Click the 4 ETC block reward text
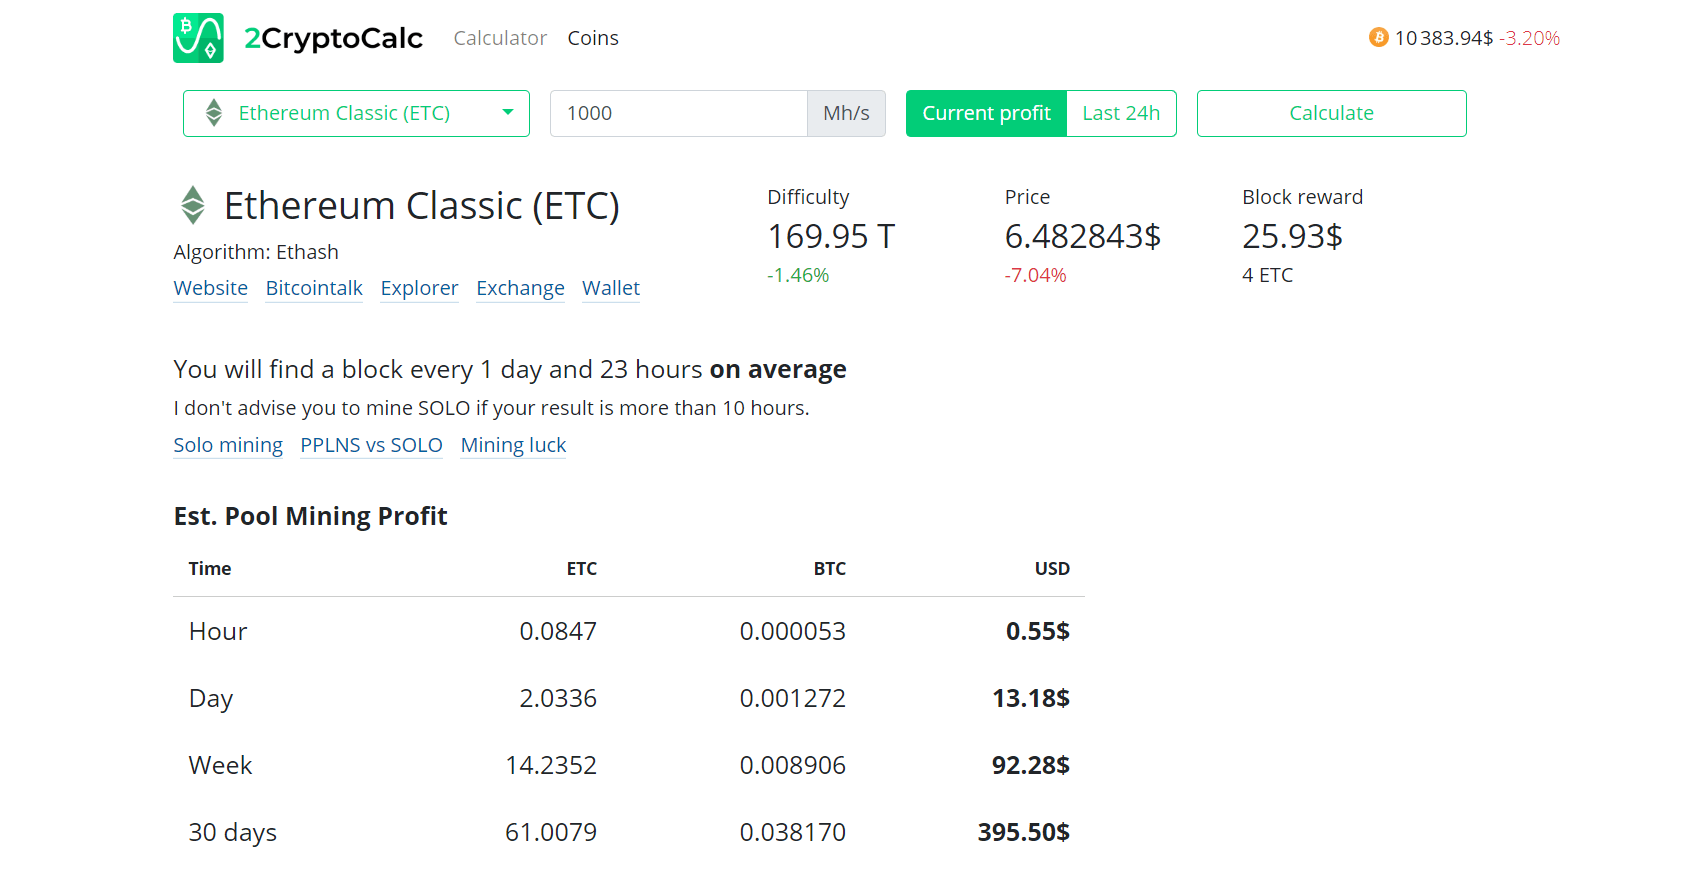Image resolution: width=1703 pixels, height=872 pixels. pyautogui.click(x=1268, y=275)
